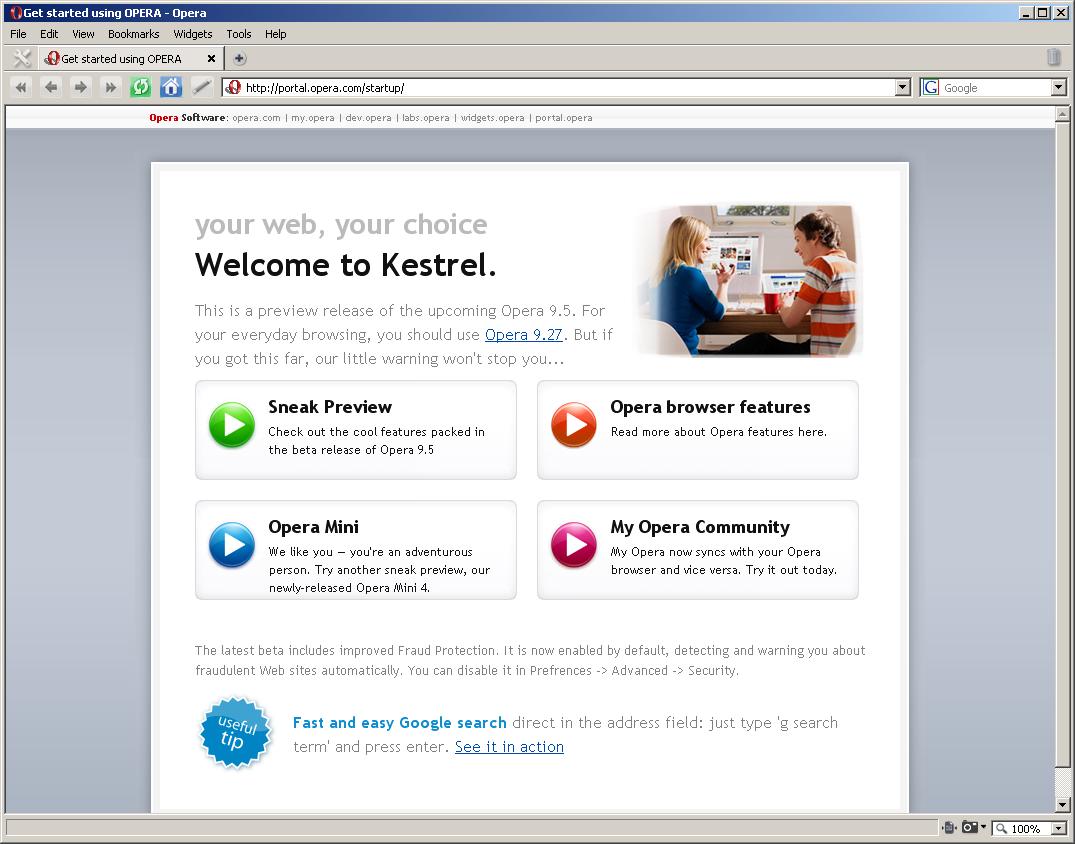
Task: Open the panels toggle wrench icon
Action: pyautogui.click(x=22, y=59)
